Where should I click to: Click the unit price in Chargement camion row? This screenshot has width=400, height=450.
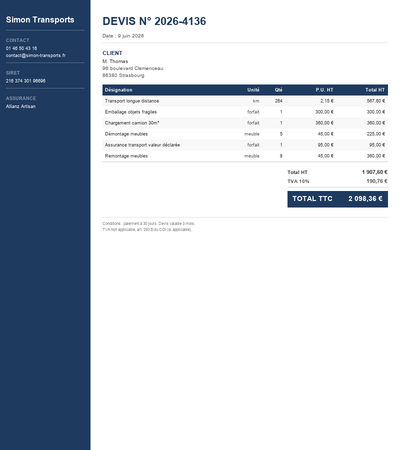point(324,123)
